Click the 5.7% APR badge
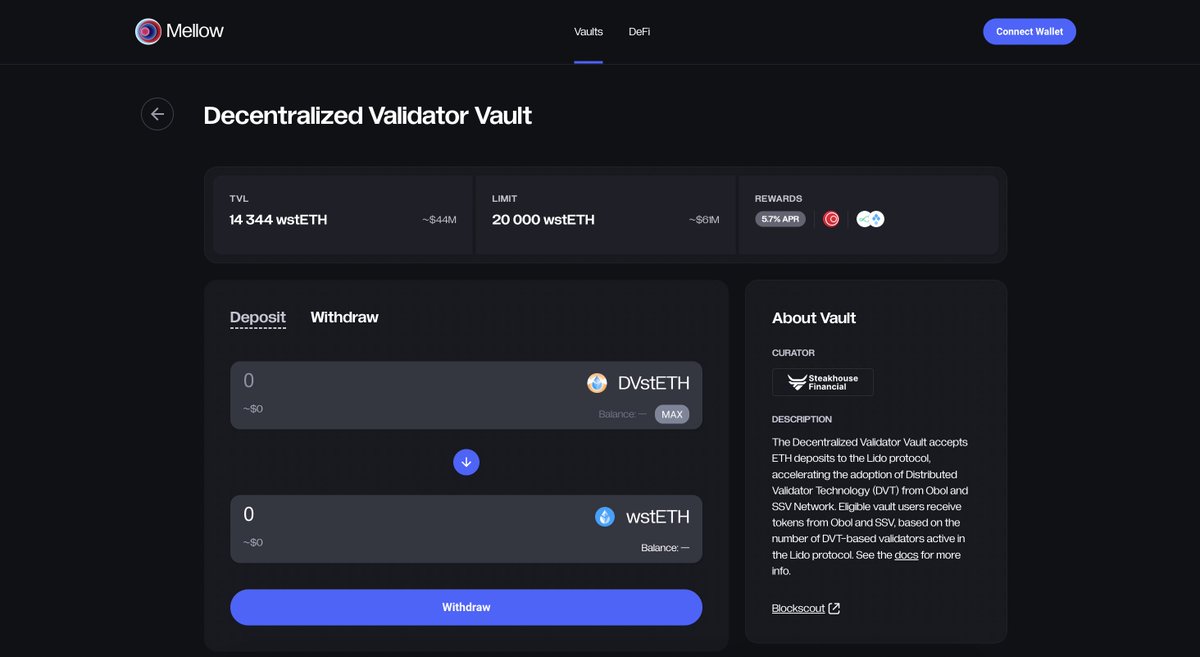The height and width of the screenshot is (657, 1200). tap(780, 219)
